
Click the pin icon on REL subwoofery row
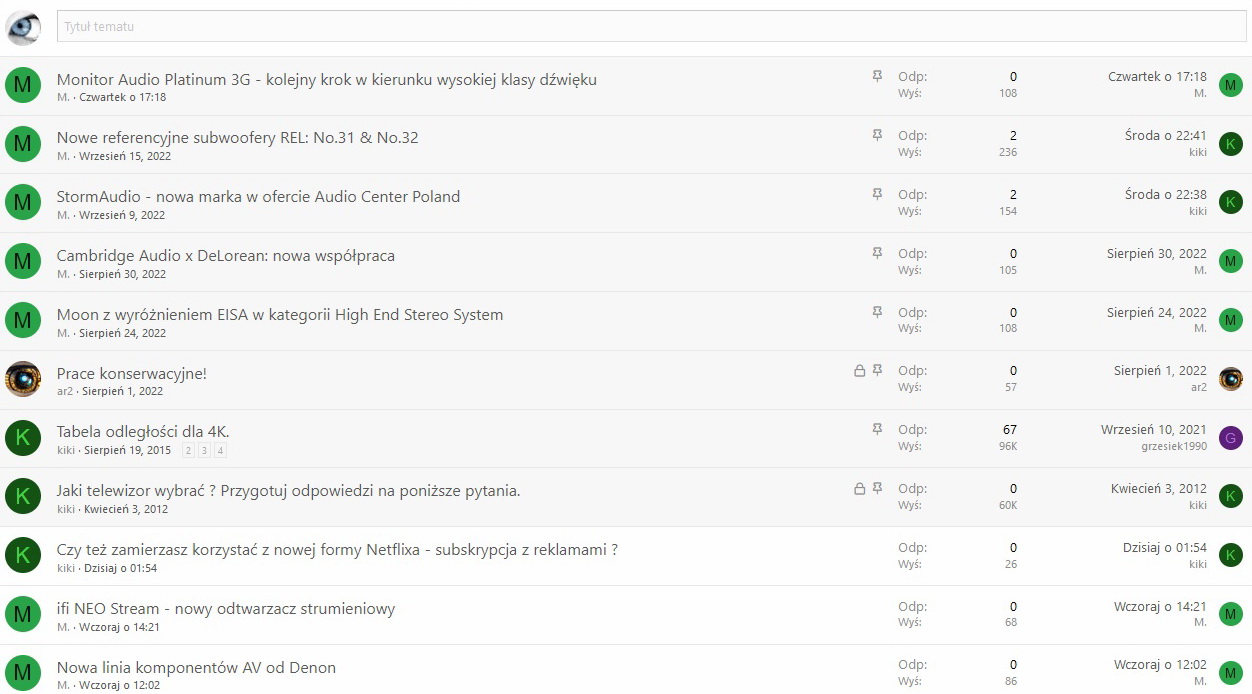point(877,135)
